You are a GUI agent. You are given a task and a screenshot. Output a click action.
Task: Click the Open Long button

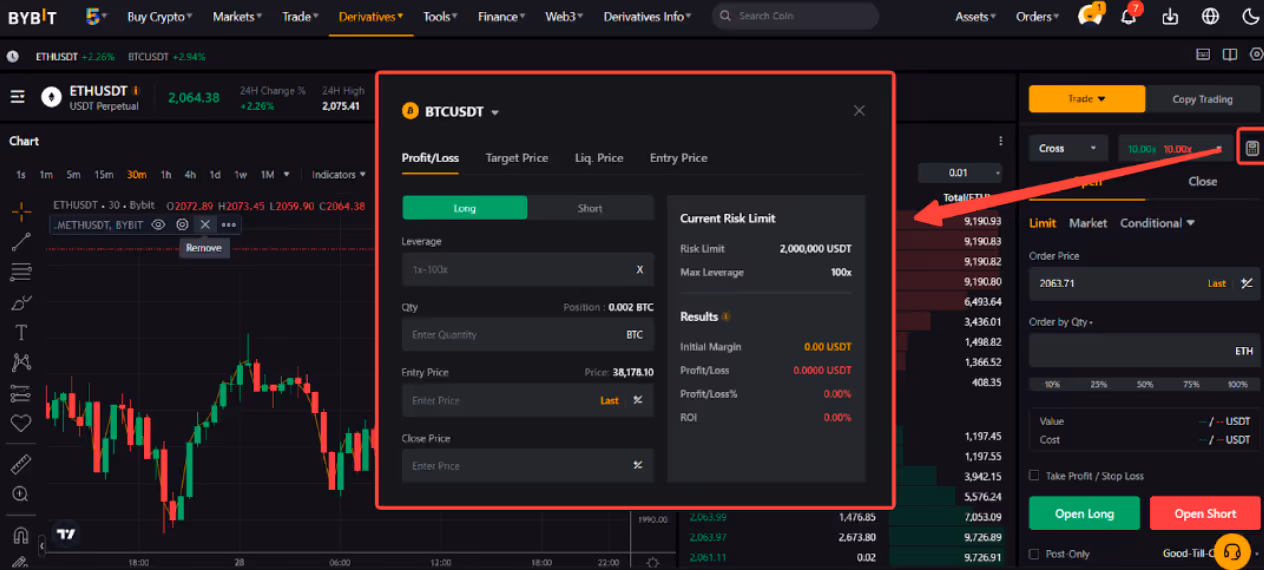pyautogui.click(x=1085, y=513)
